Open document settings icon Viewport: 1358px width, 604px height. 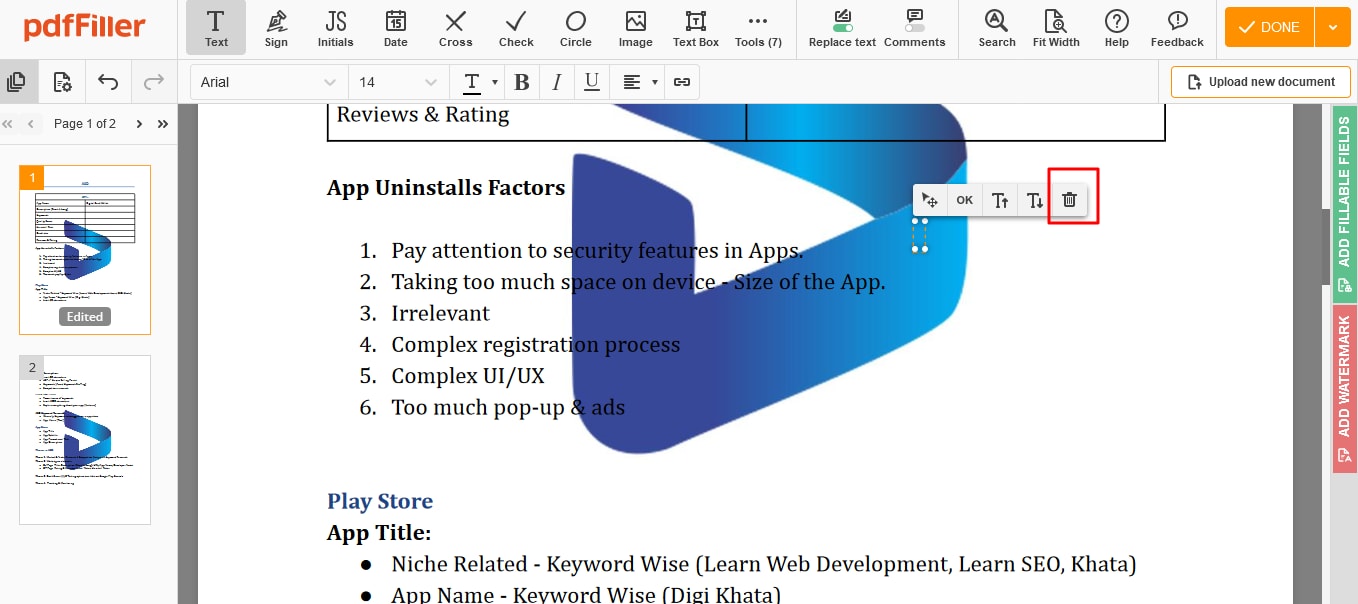click(x=62, y=82)
